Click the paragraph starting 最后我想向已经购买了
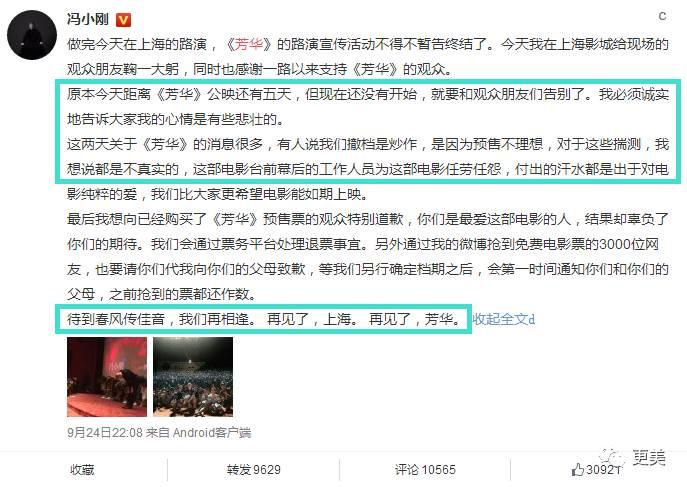Image resolution: width=687 pixels, height=487 pixels. (x=368, y=256)
